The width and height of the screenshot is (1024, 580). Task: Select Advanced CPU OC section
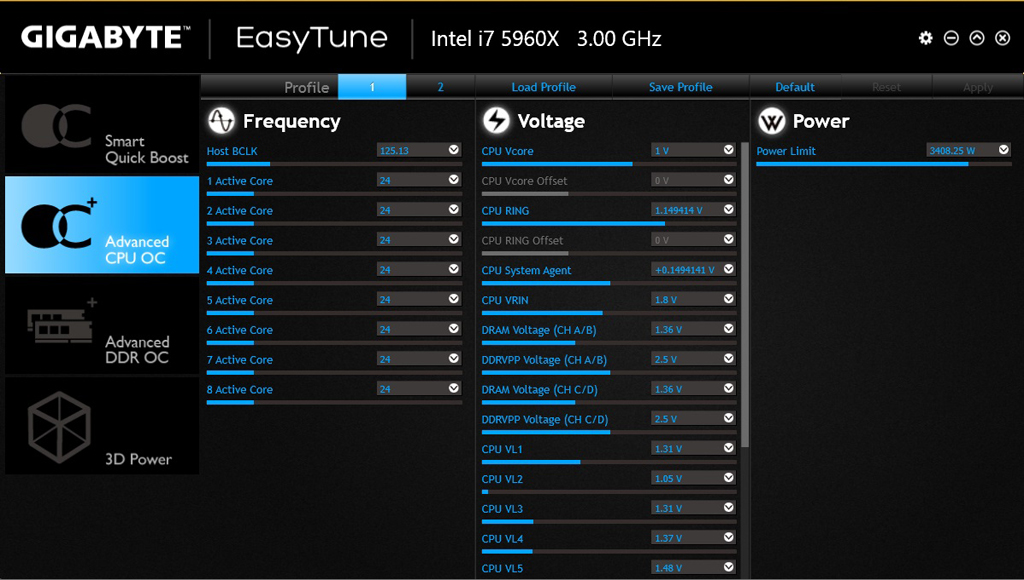point(102,225)
